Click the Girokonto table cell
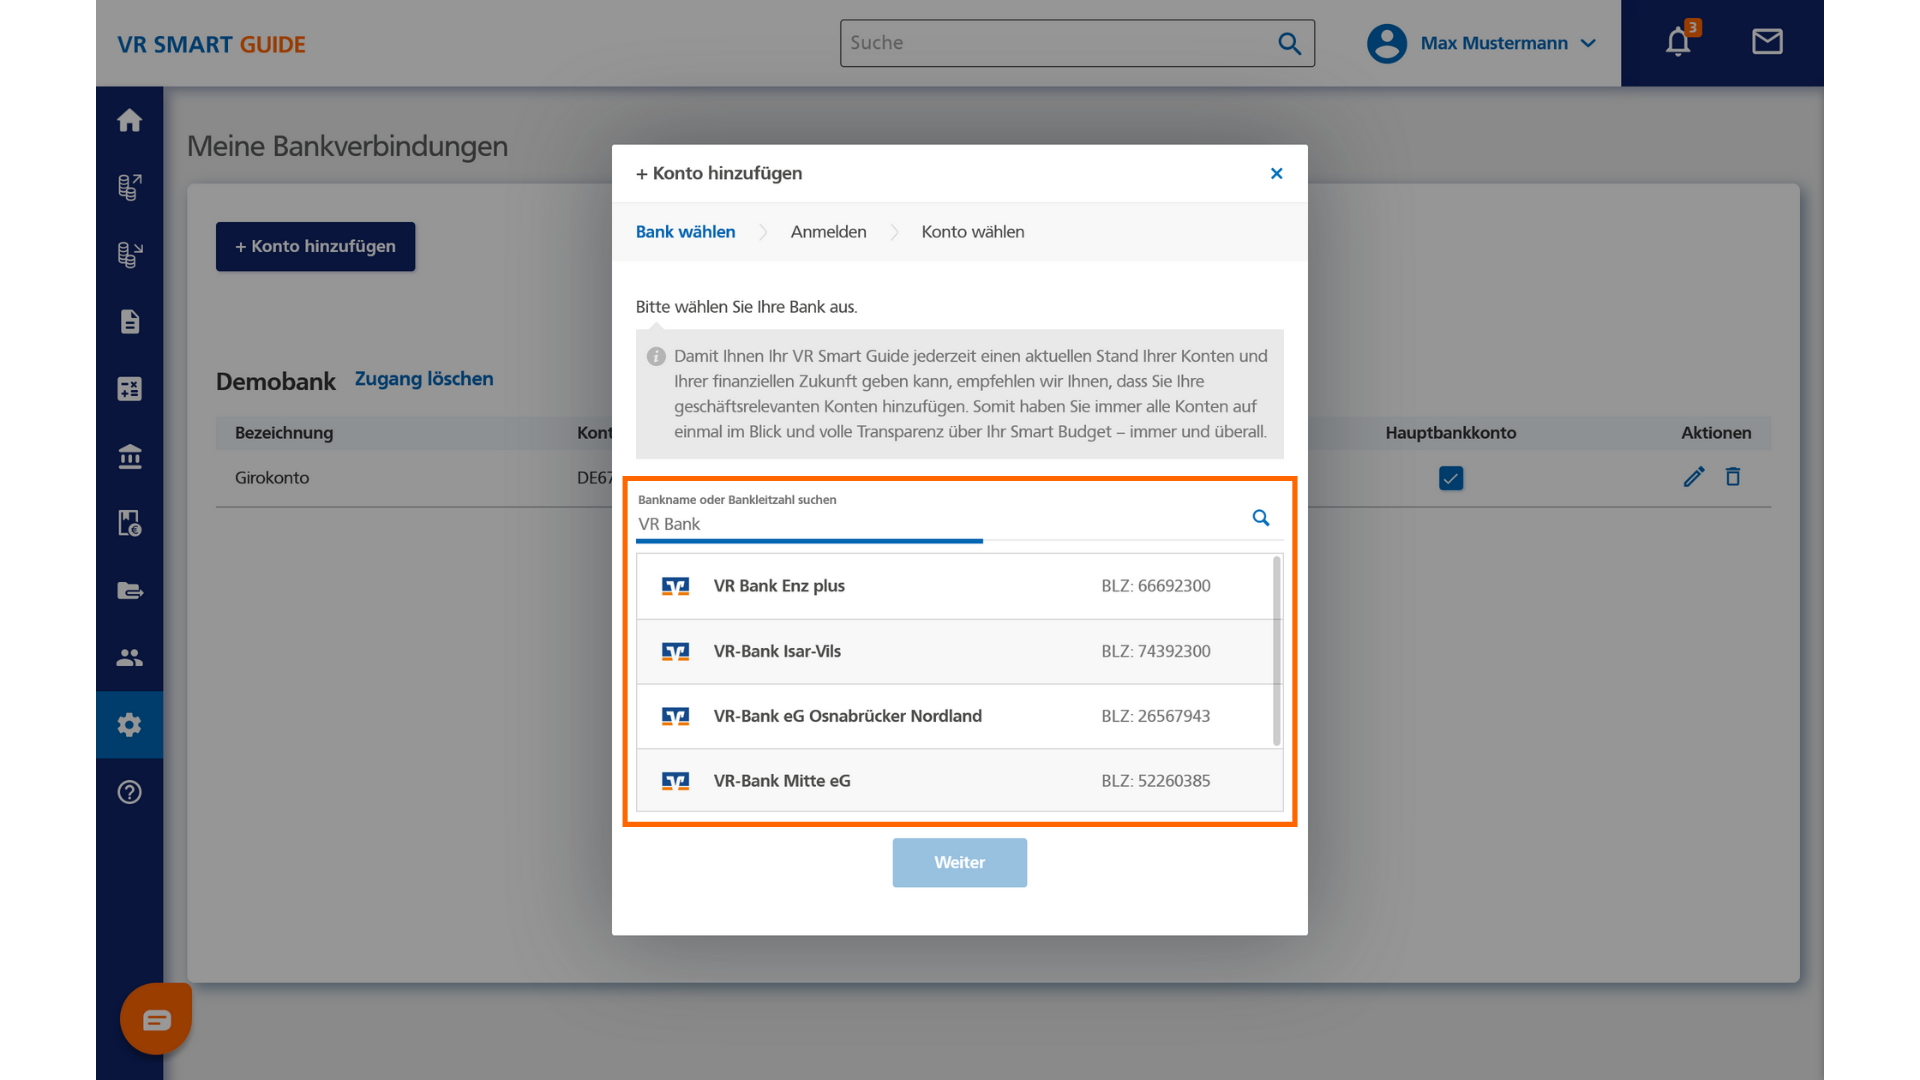1920x1080 pixels. coord(272,478)
